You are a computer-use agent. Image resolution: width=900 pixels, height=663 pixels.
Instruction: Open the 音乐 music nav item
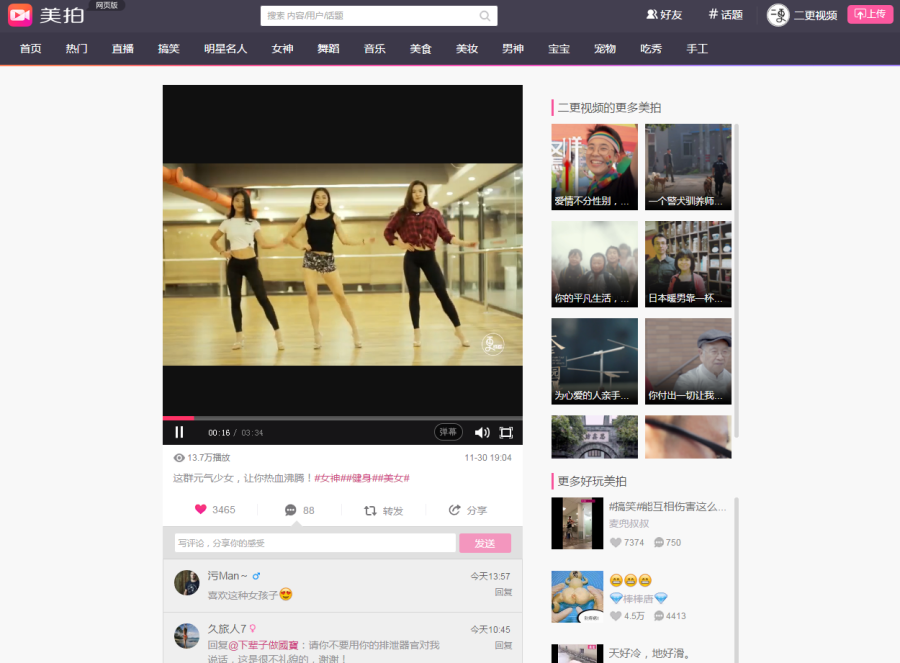tap(375, 49)
